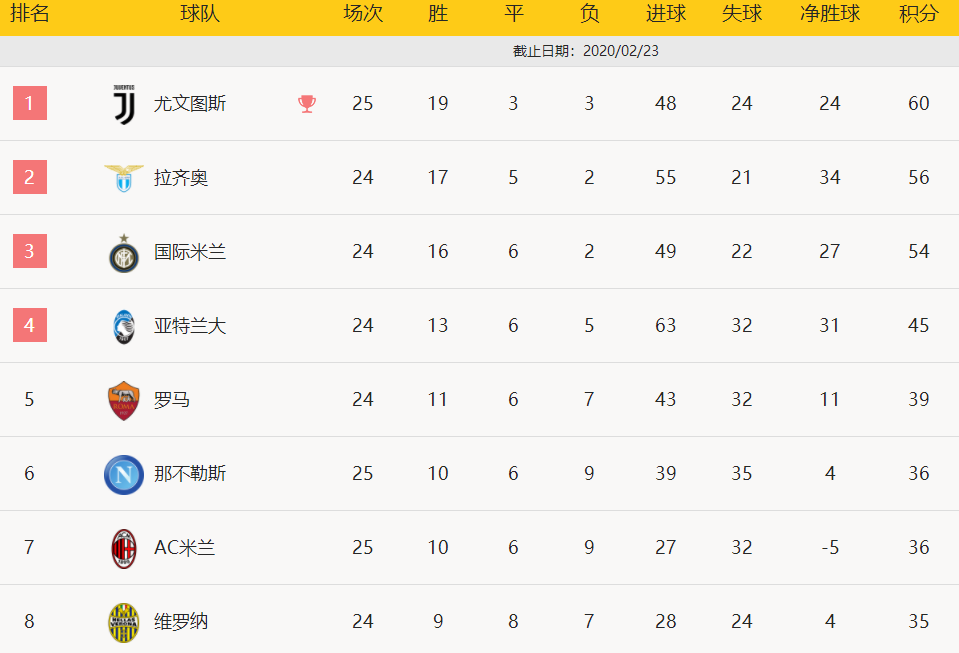Click the Juventus club logo
This screenshot has width=959, height=653.
click(x=124, y=105)
